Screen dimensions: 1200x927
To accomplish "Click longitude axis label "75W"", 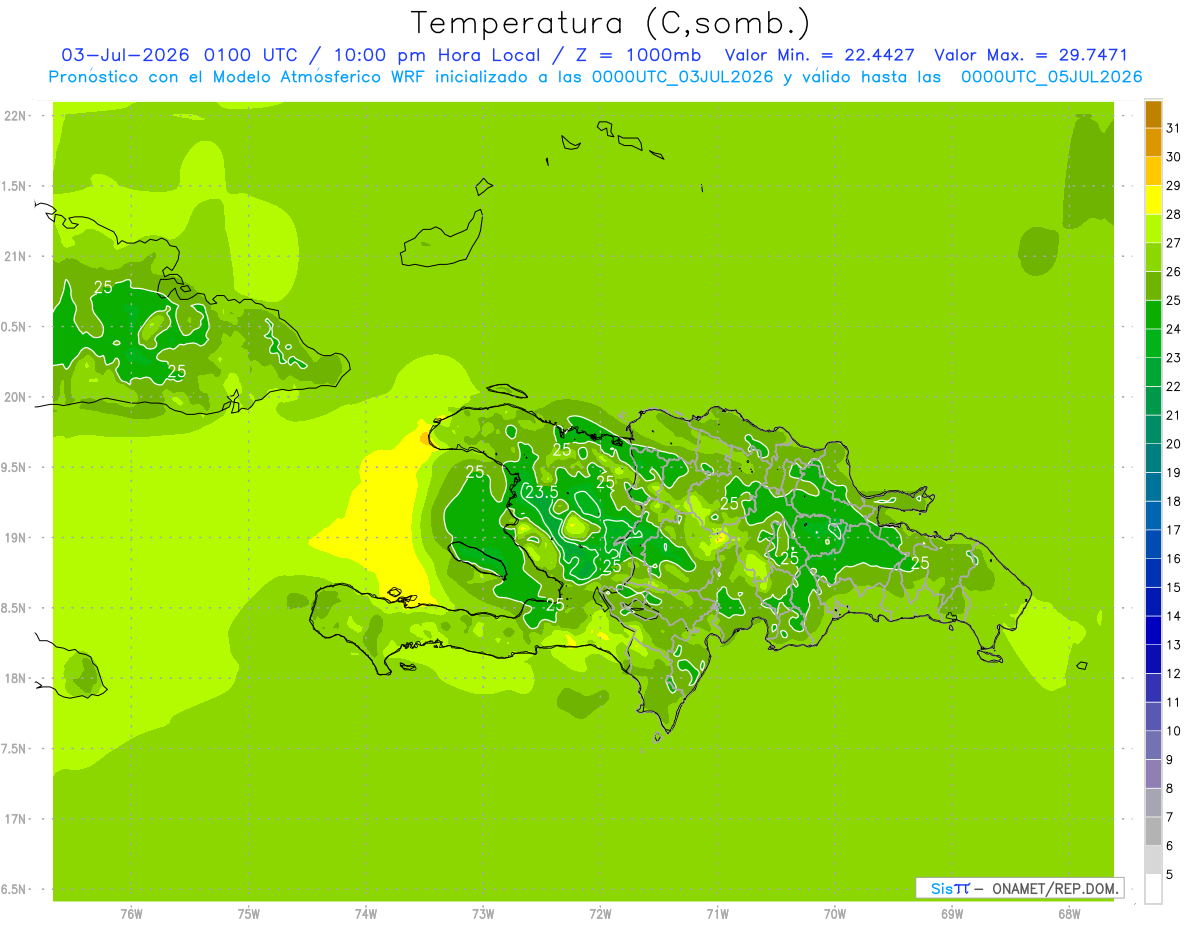I will tap(249, 914).
